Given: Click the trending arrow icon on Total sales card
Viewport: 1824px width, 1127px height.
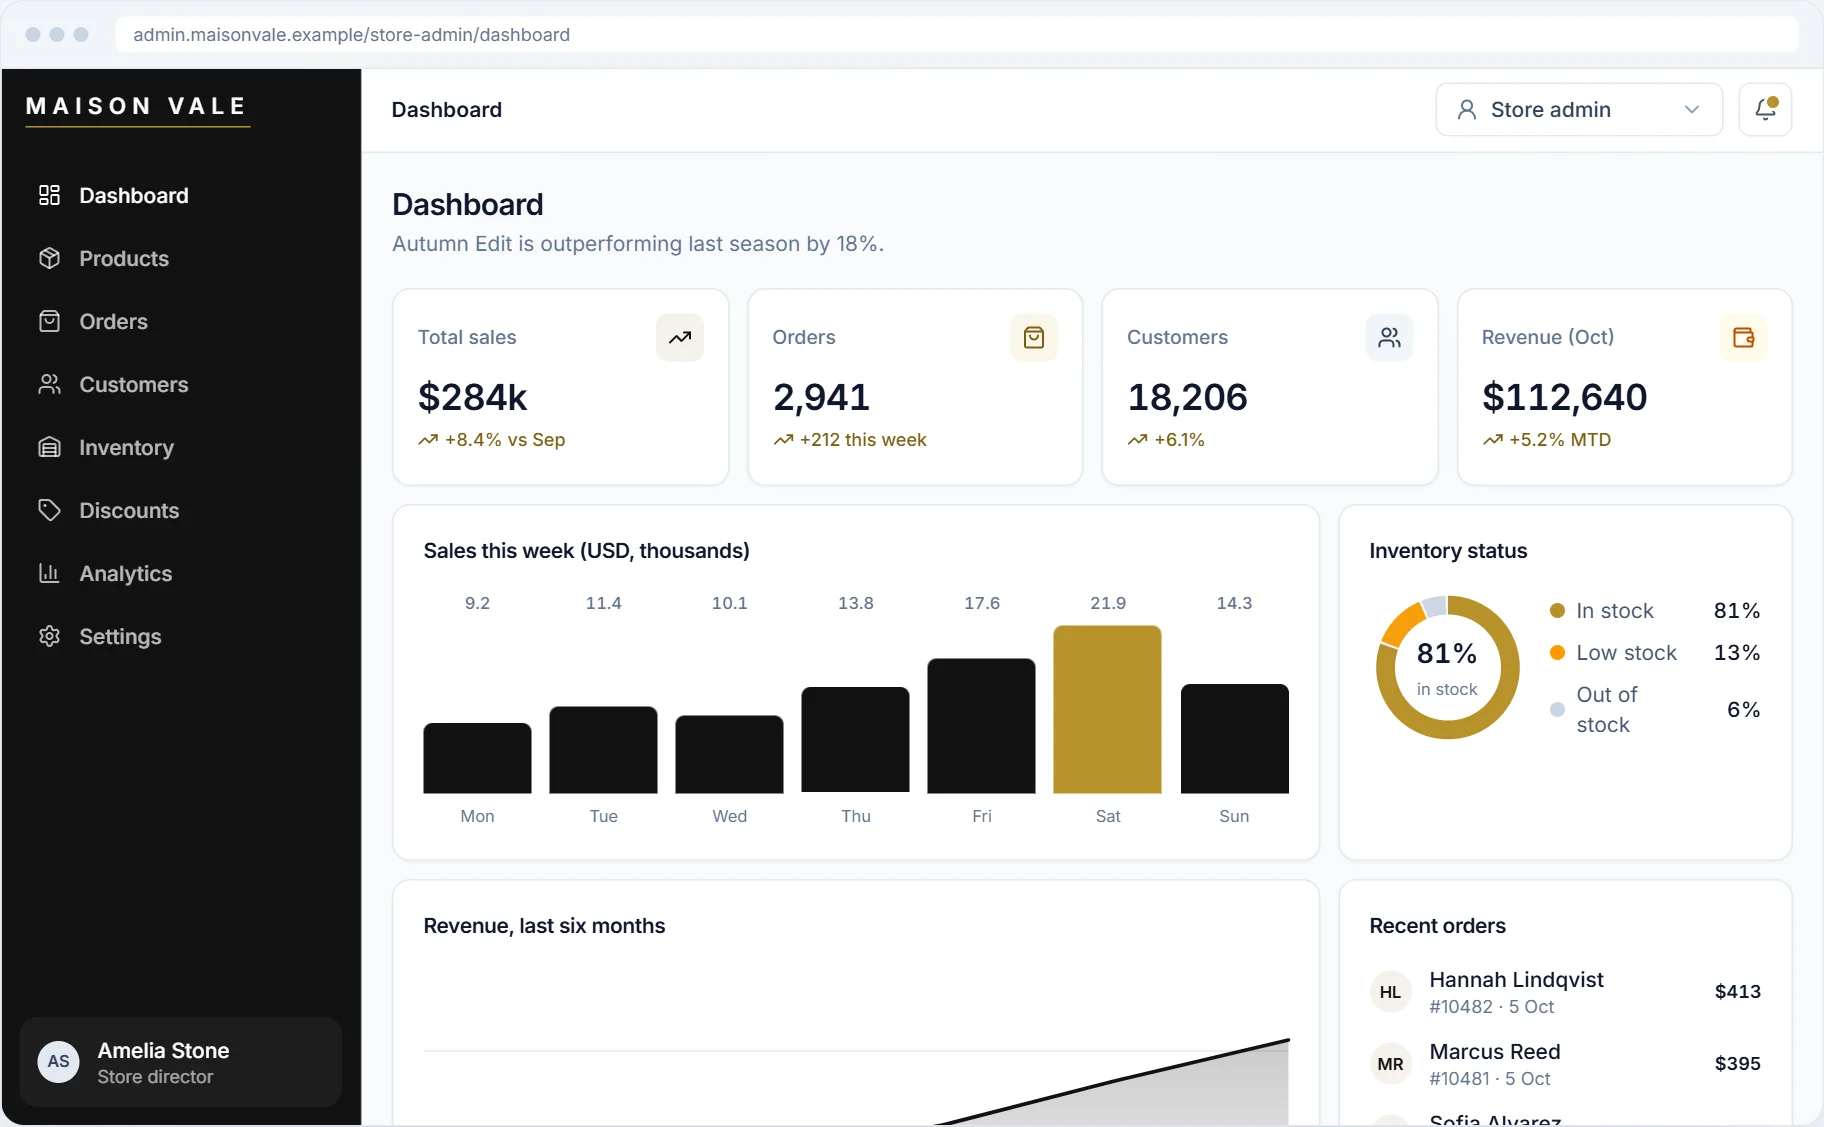Looking at the screenshot, I should (x=680, y=338).
